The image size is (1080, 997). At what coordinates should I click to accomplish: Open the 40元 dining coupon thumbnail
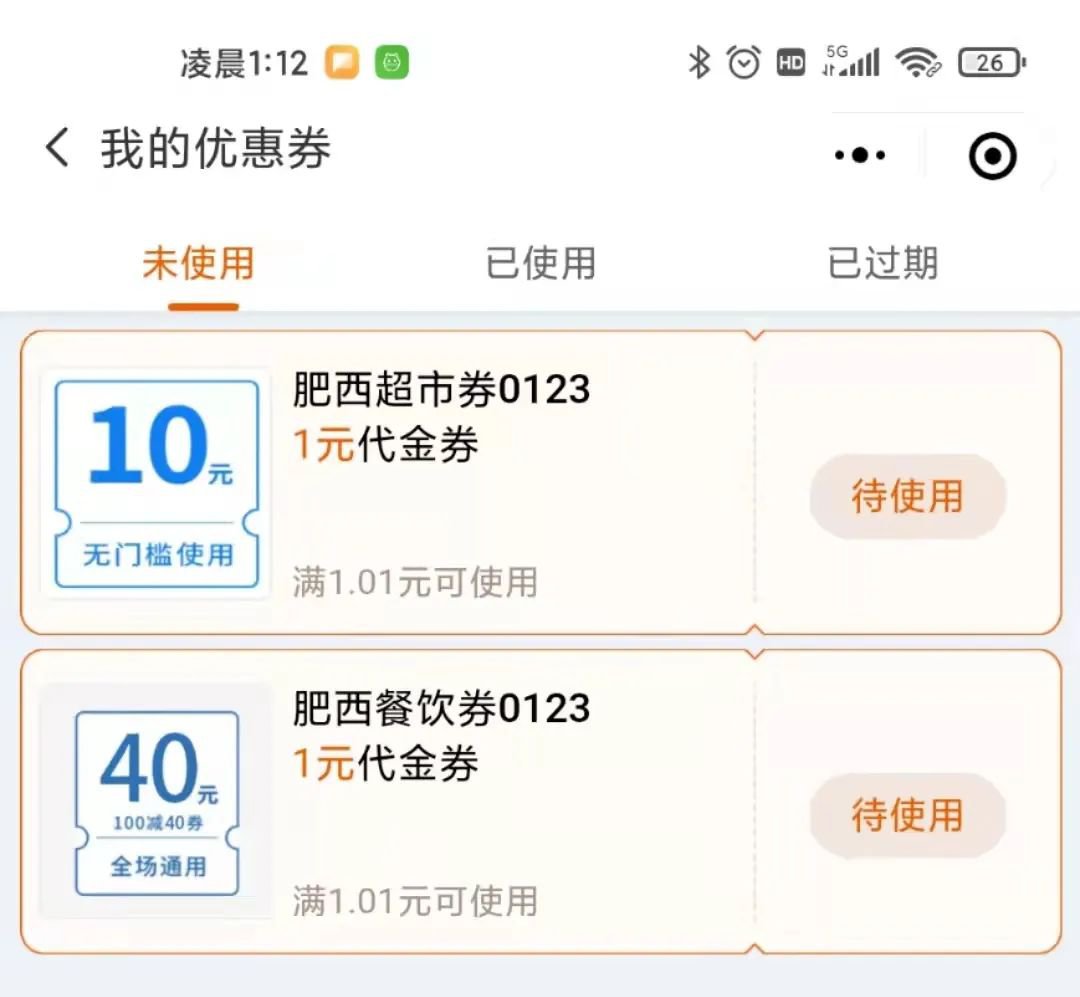tap(157, 802)
